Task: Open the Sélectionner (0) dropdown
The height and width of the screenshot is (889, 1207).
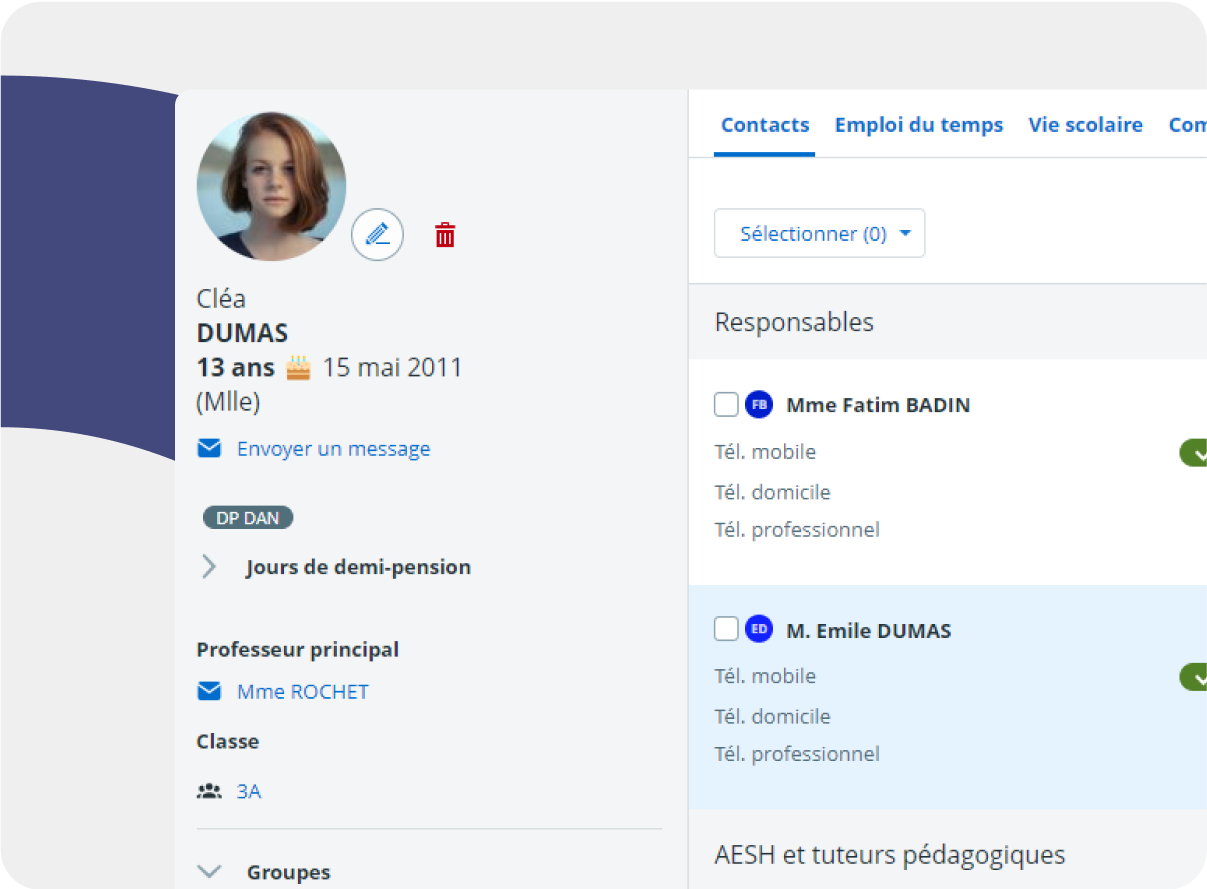Action: (x=819, y=233)
